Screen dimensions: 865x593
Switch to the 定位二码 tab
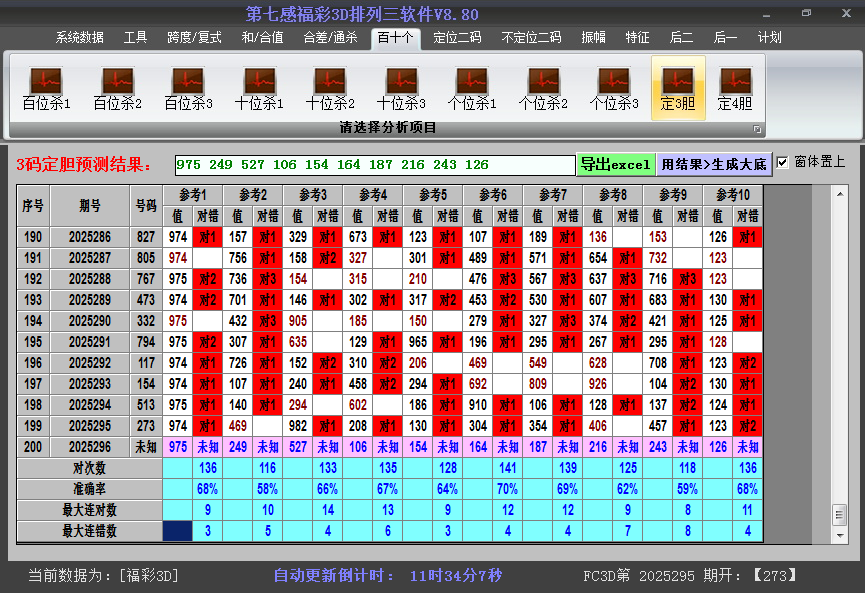coord(457,37)
